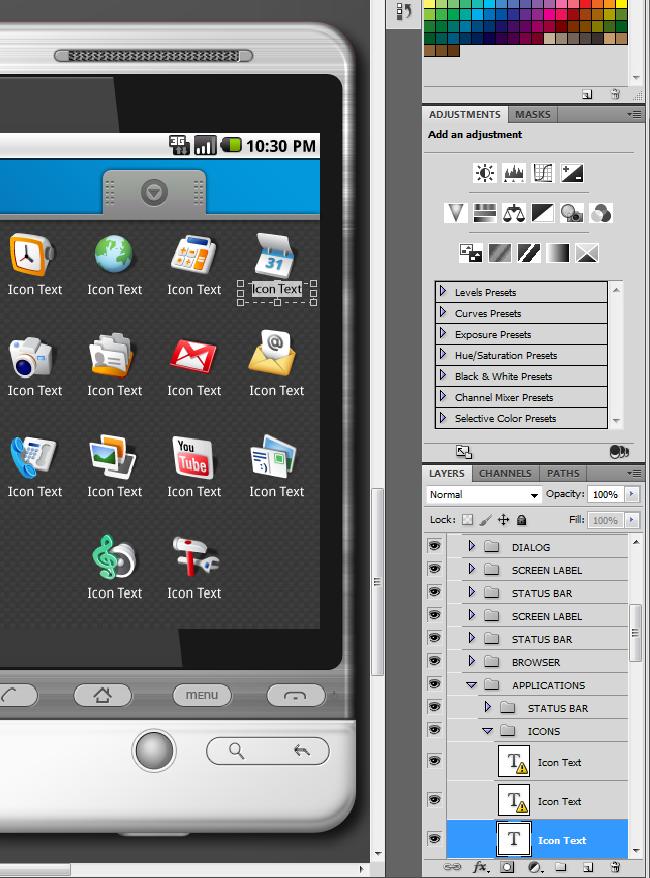Click the Gradient Map adjustment icon

[x=558, y=252]
